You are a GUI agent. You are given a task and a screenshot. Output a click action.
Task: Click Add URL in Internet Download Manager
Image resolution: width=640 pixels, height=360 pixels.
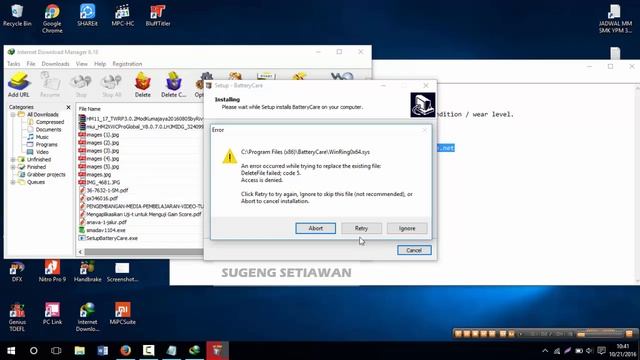[18, 84]
